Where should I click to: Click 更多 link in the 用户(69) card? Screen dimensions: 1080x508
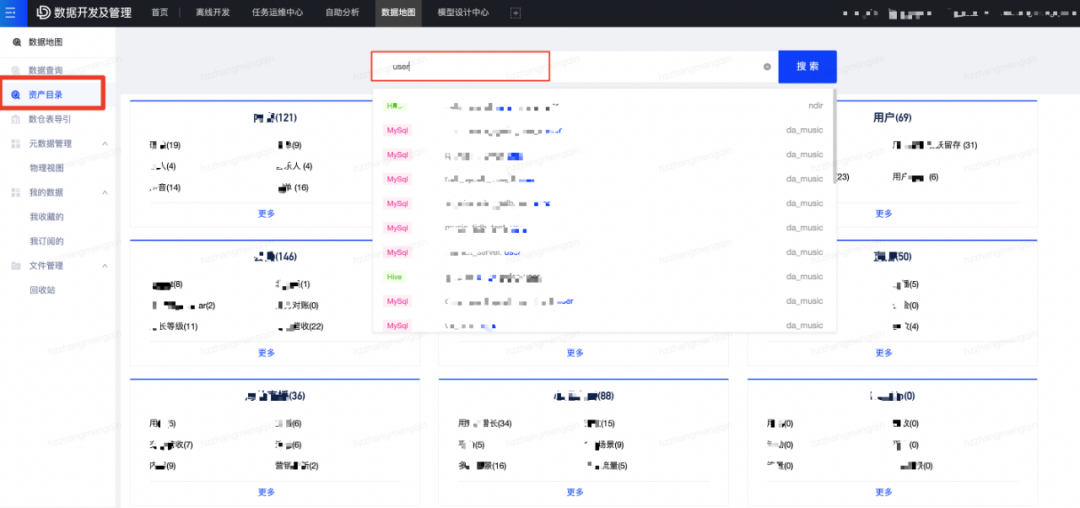tap(883, 213)
